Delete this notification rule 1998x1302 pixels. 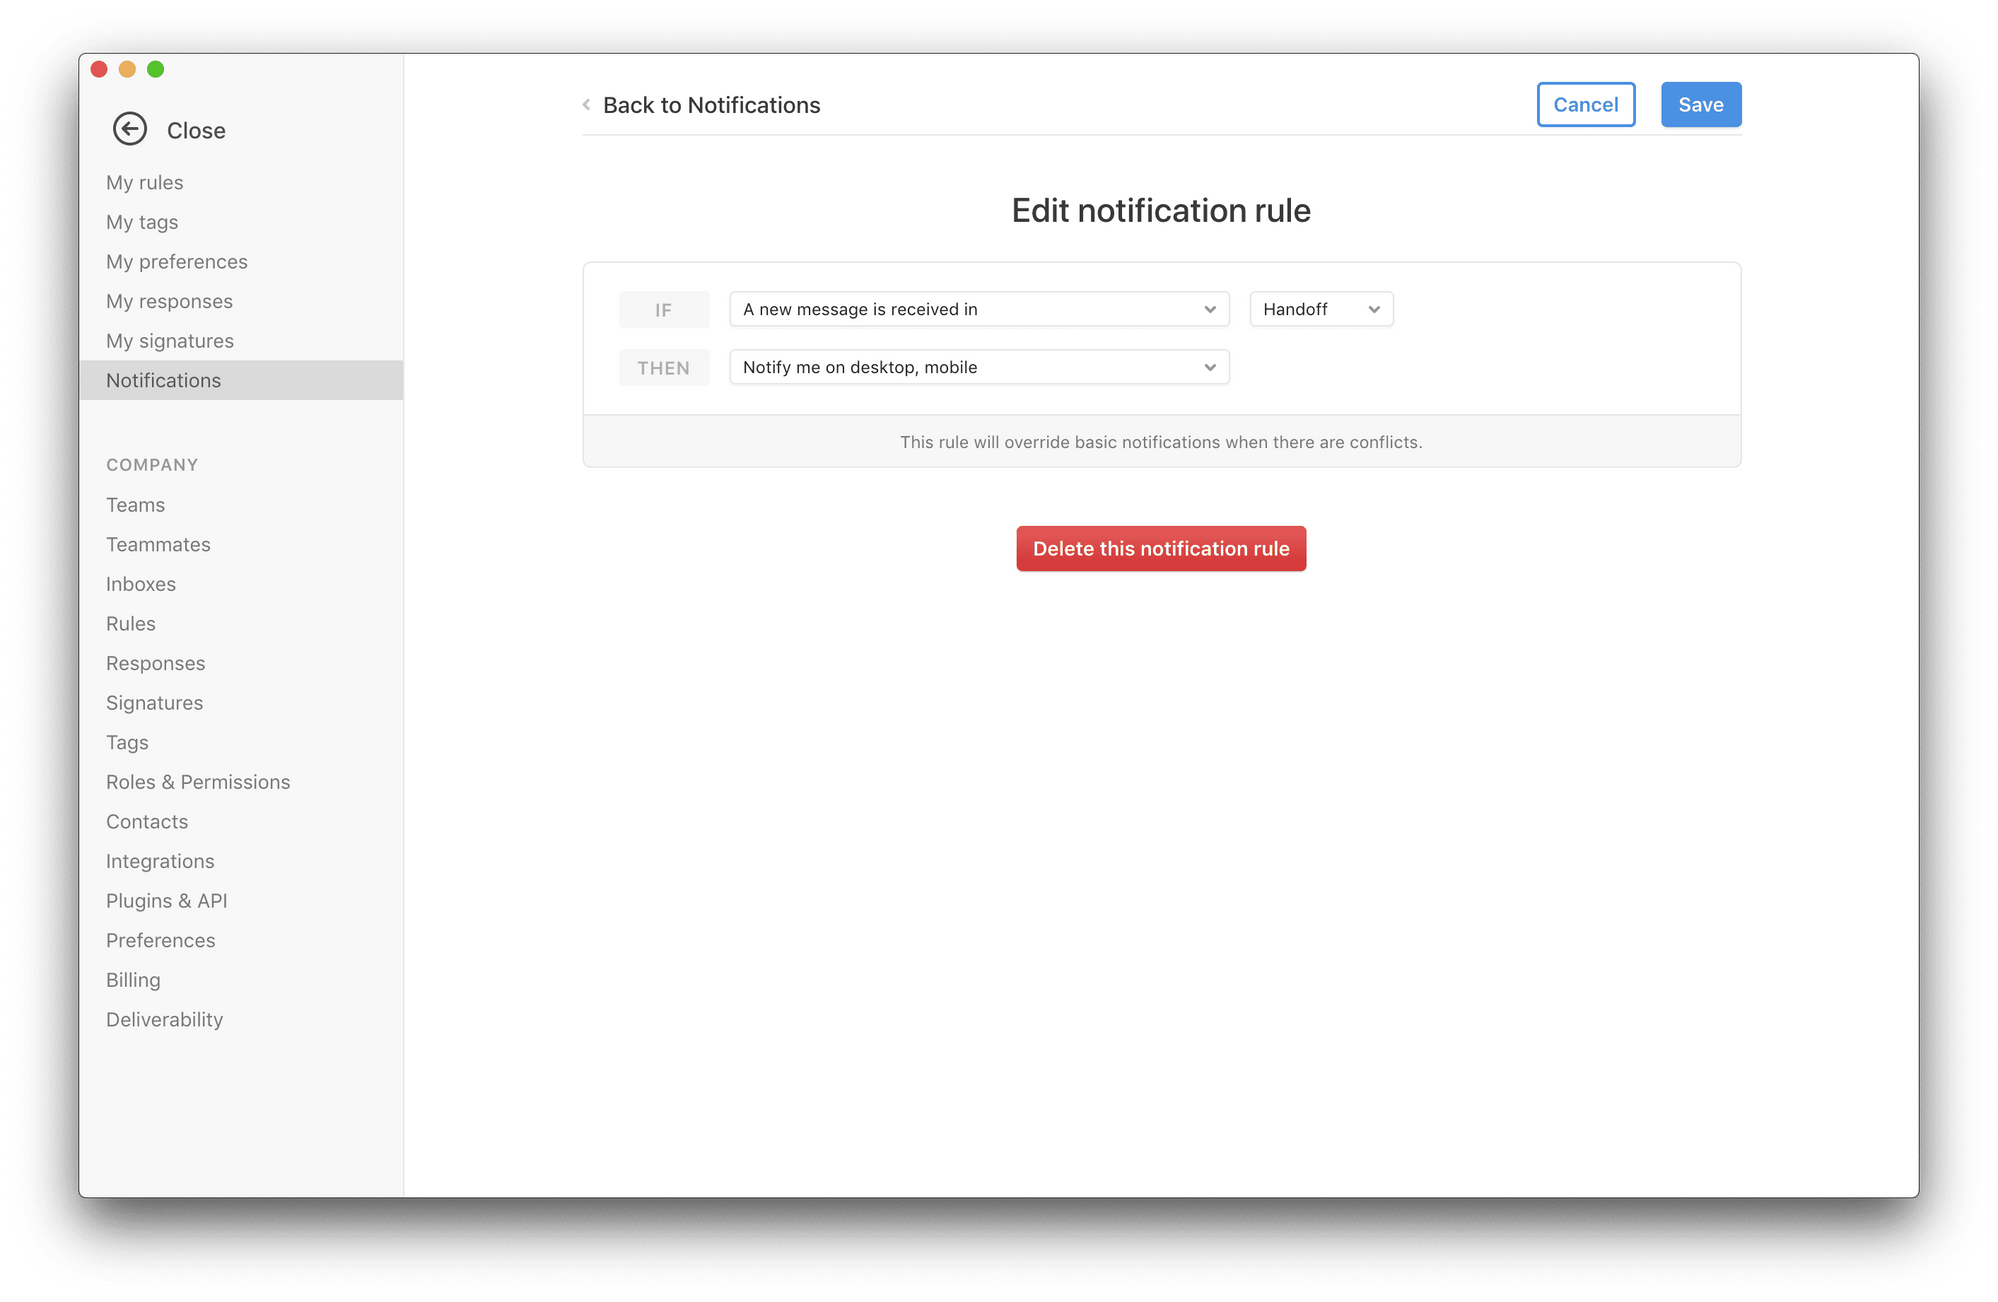click(1160, 549)
